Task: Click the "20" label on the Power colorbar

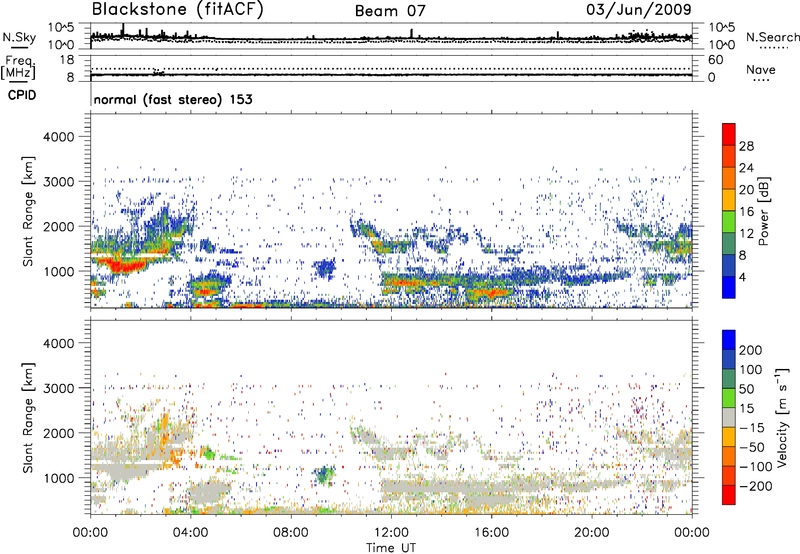Action: 746,190
